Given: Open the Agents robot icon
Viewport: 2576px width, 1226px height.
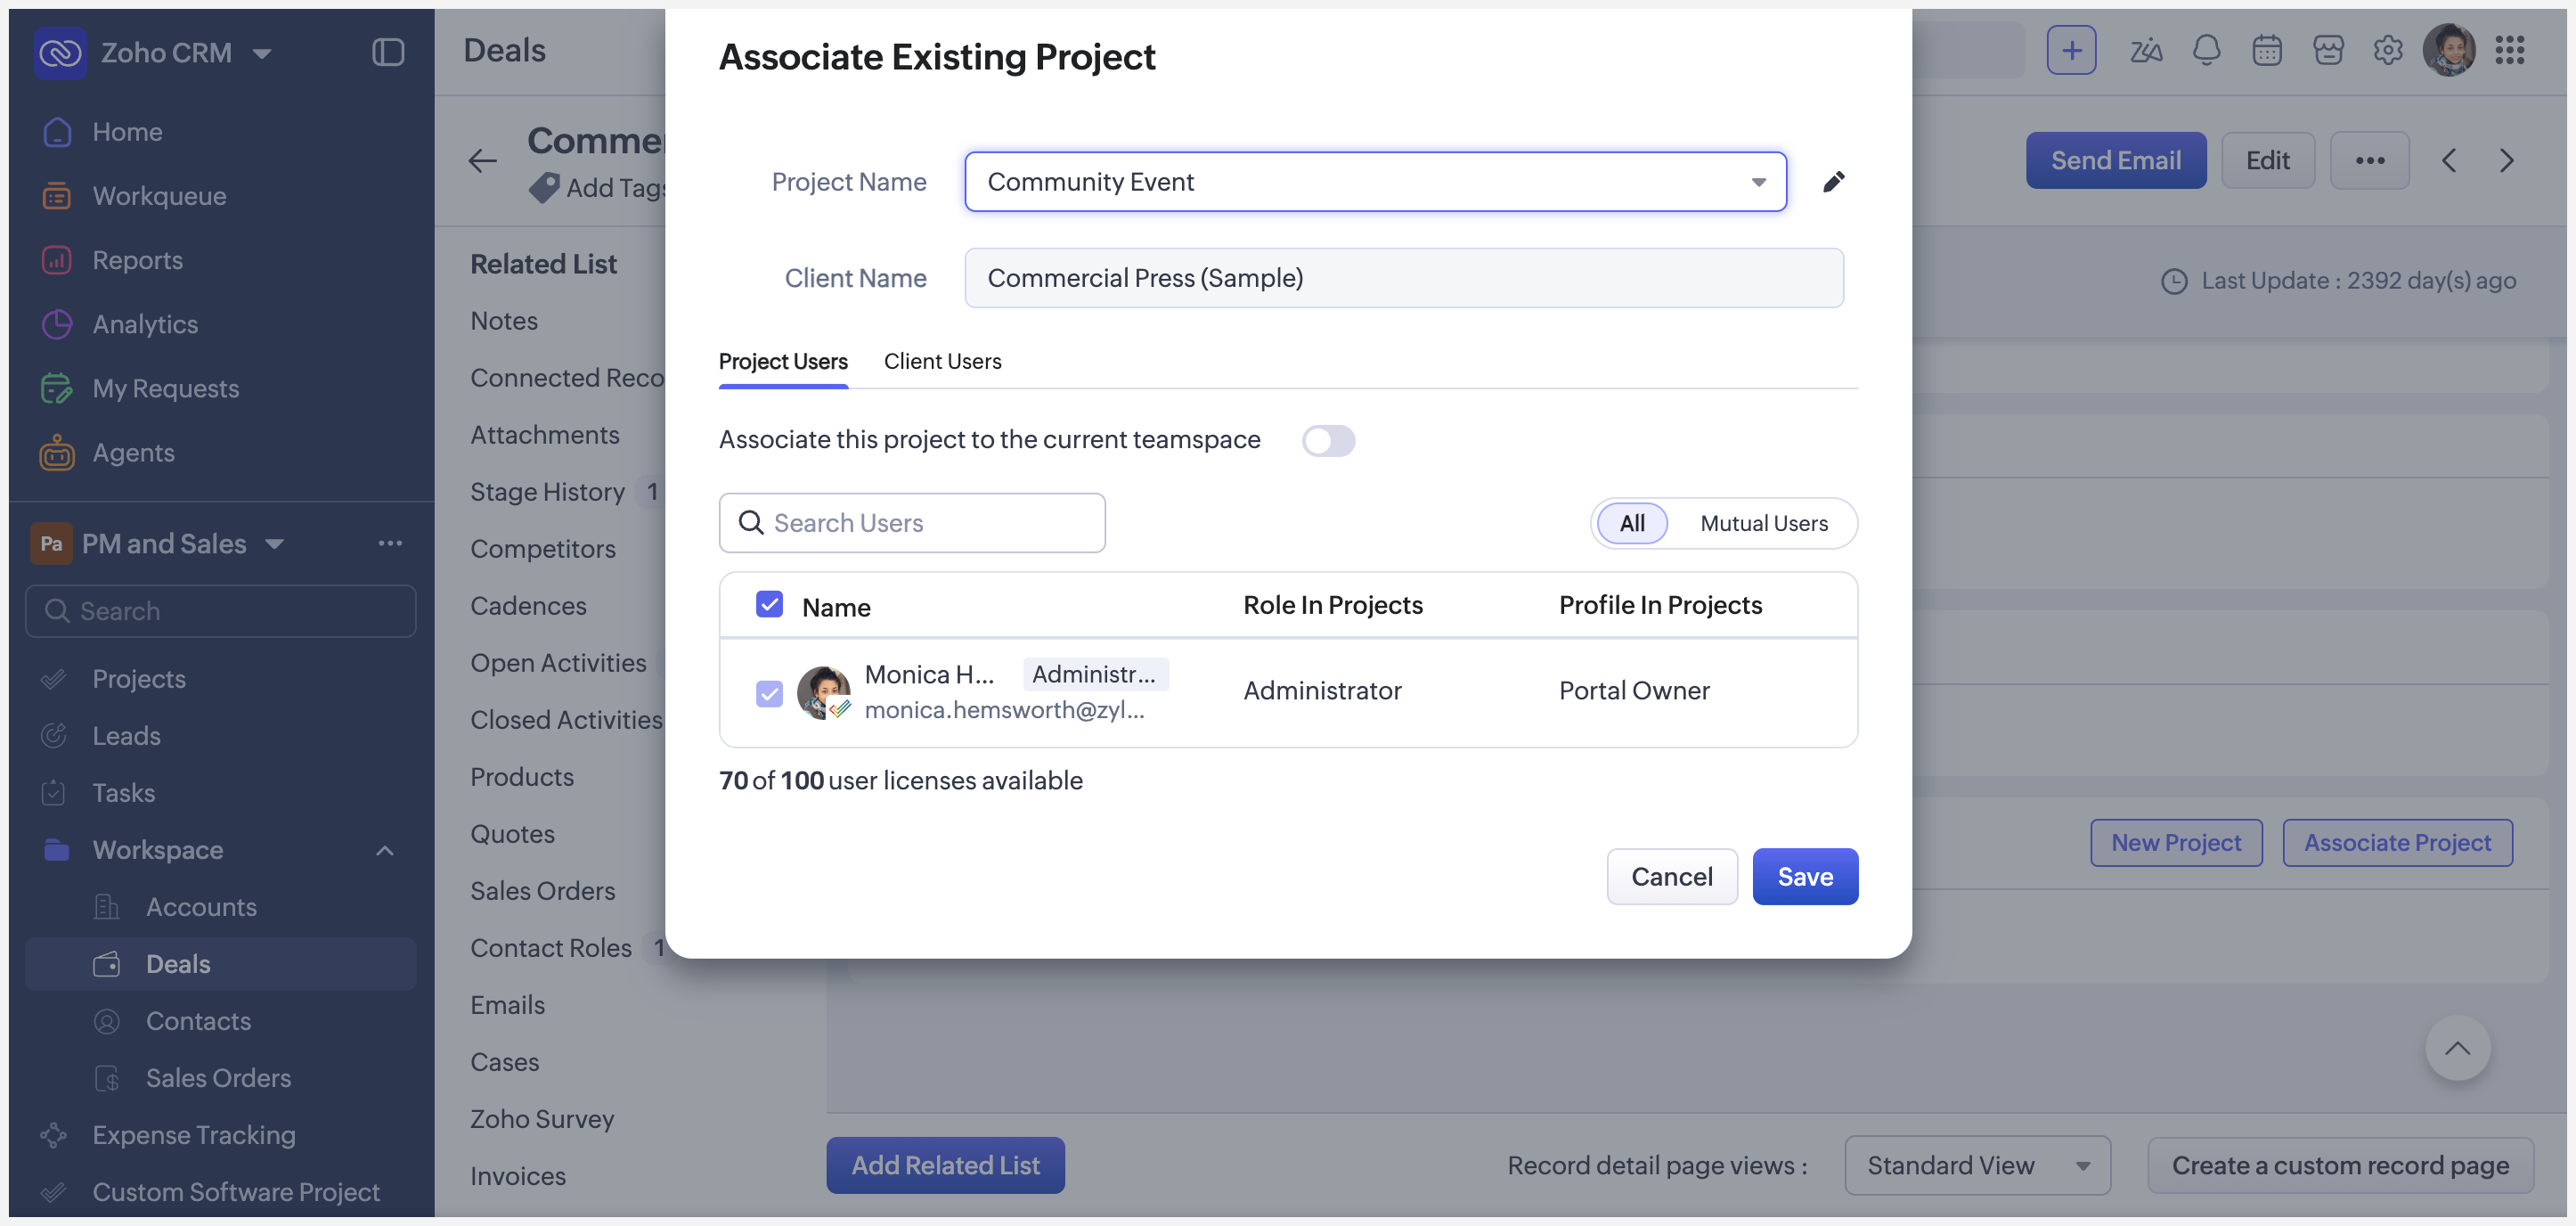Looking at the screenshot, I should [x=57, y=452].
